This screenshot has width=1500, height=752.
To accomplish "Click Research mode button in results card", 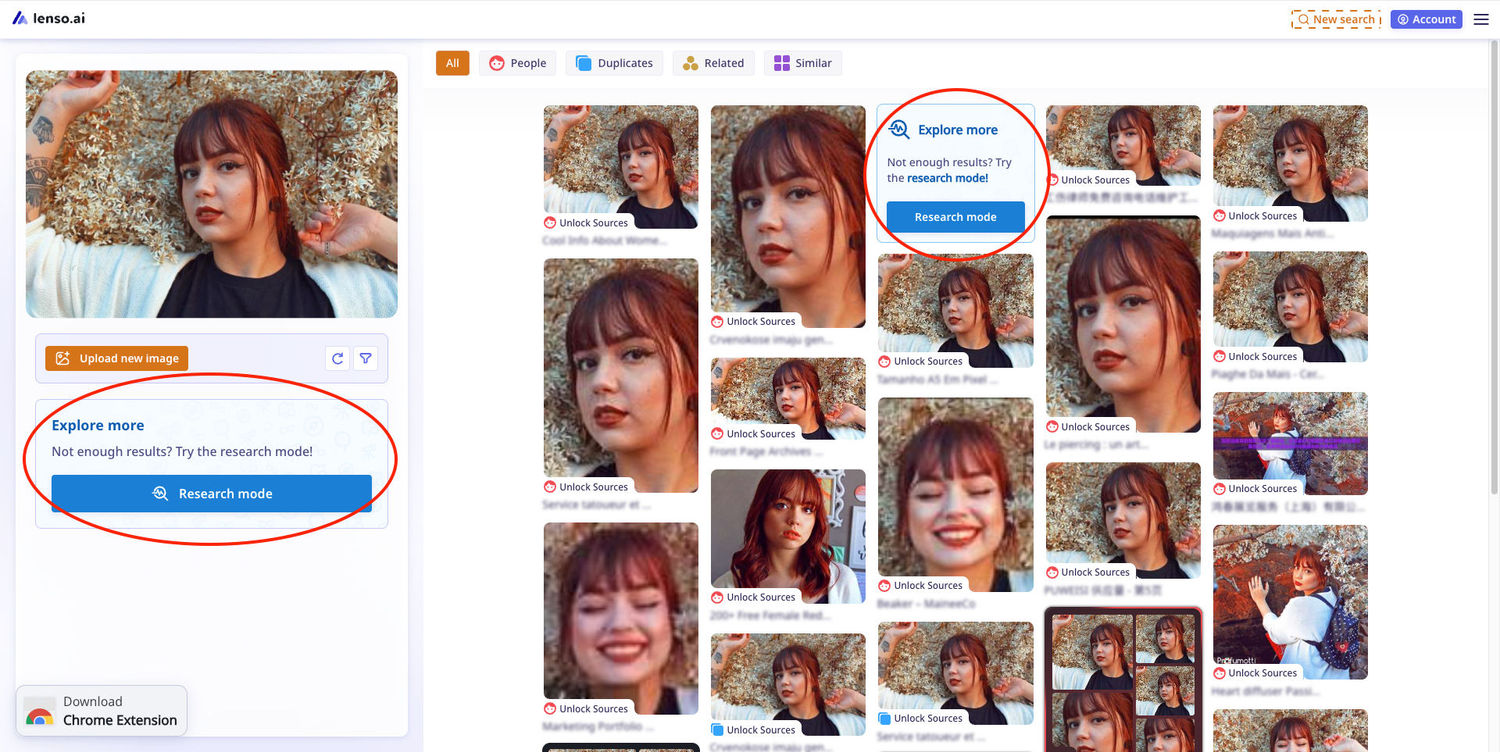I will pos(955,217).
